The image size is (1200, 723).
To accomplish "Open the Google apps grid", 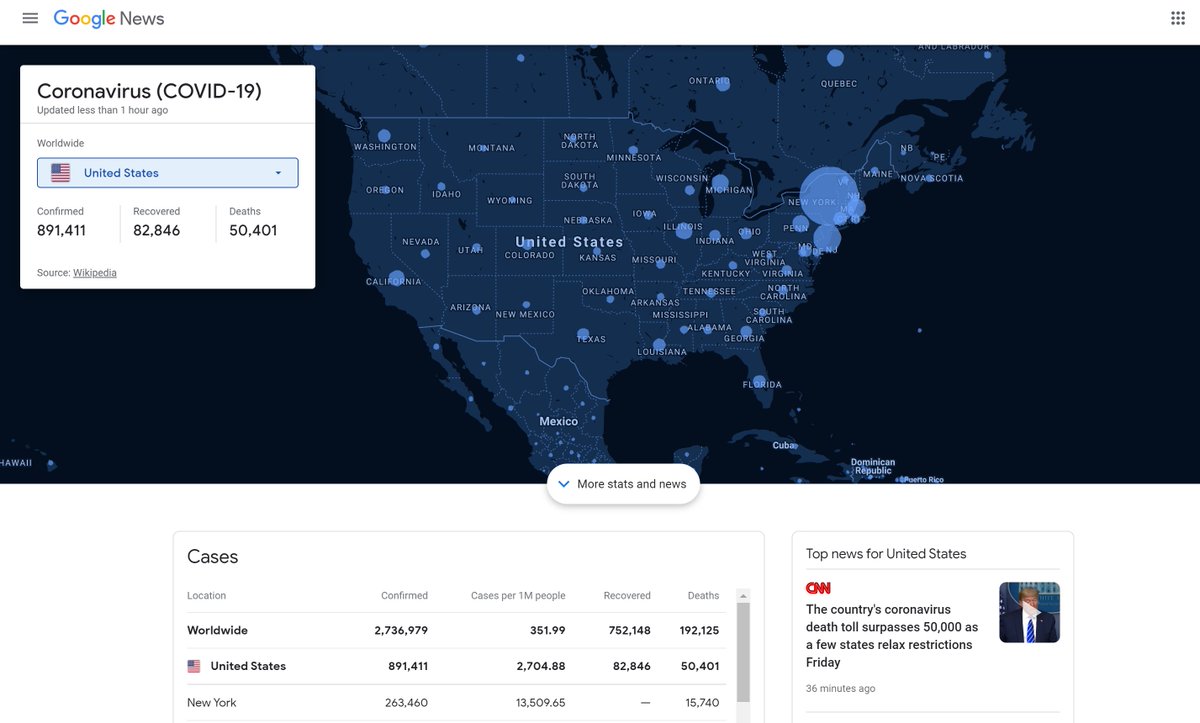I will point(1177,18).
